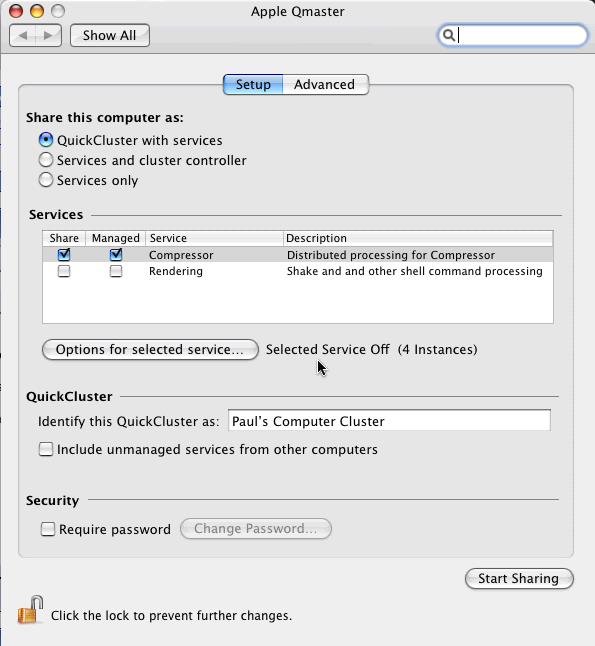Click the Change Password button
The height and width of the screenshot is (646, 595).
[256, 529]
